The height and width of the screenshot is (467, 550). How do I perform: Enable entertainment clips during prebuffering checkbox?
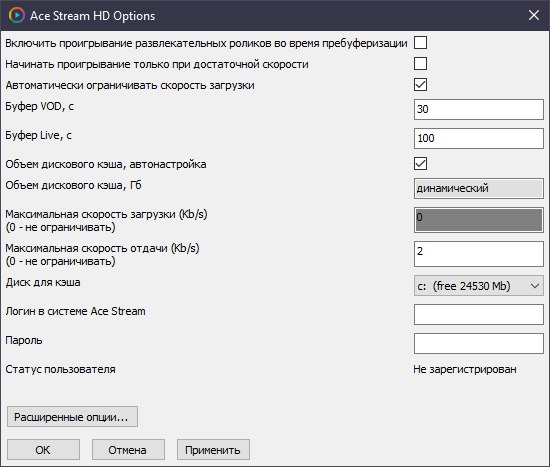420,43
